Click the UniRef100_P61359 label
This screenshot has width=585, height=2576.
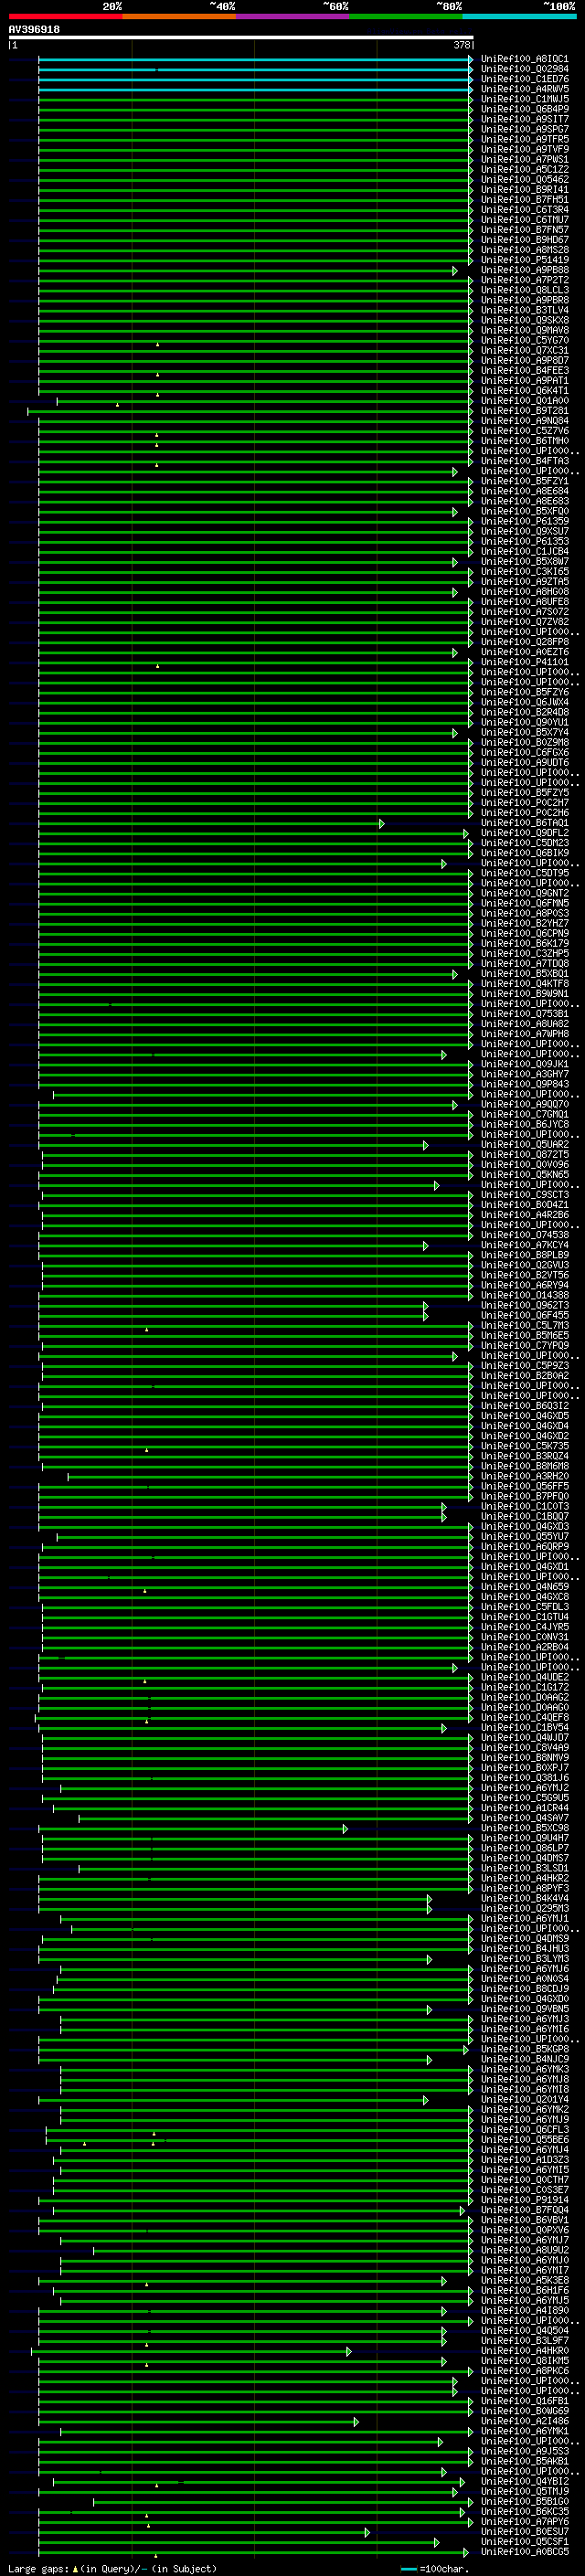(x=524, y=521)
